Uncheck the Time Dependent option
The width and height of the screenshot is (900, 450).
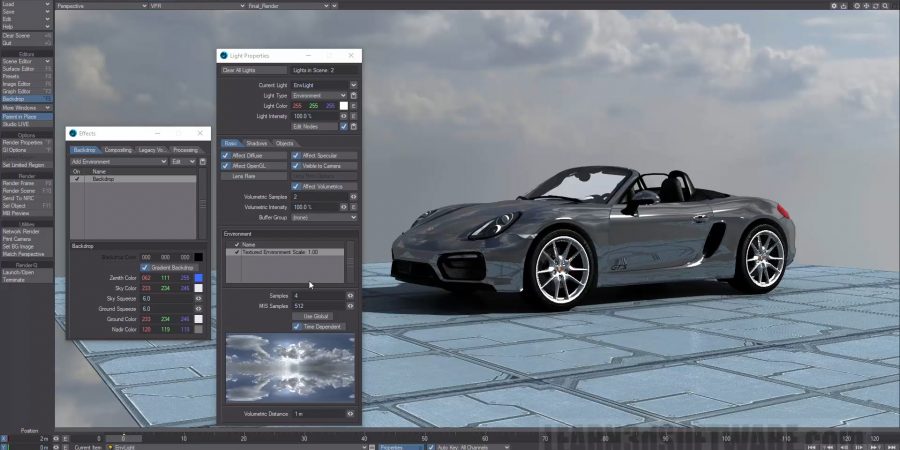tap(296, 326)
